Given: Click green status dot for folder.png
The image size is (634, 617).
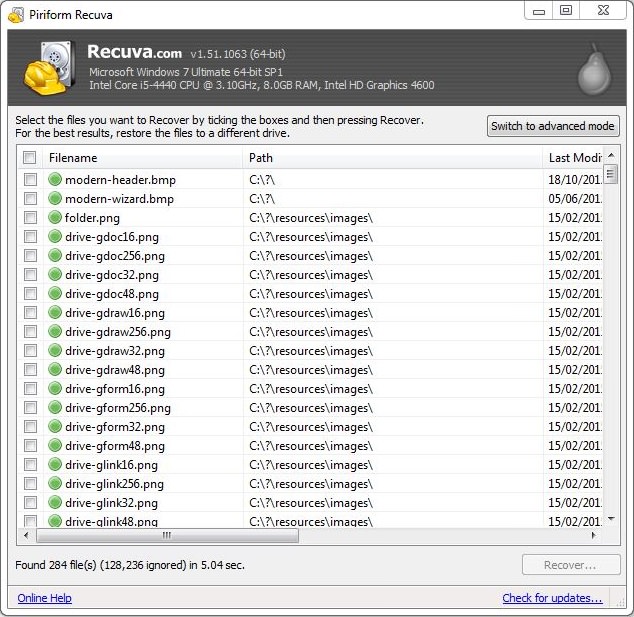Looking at the screenshot, I should pos(55,217).
